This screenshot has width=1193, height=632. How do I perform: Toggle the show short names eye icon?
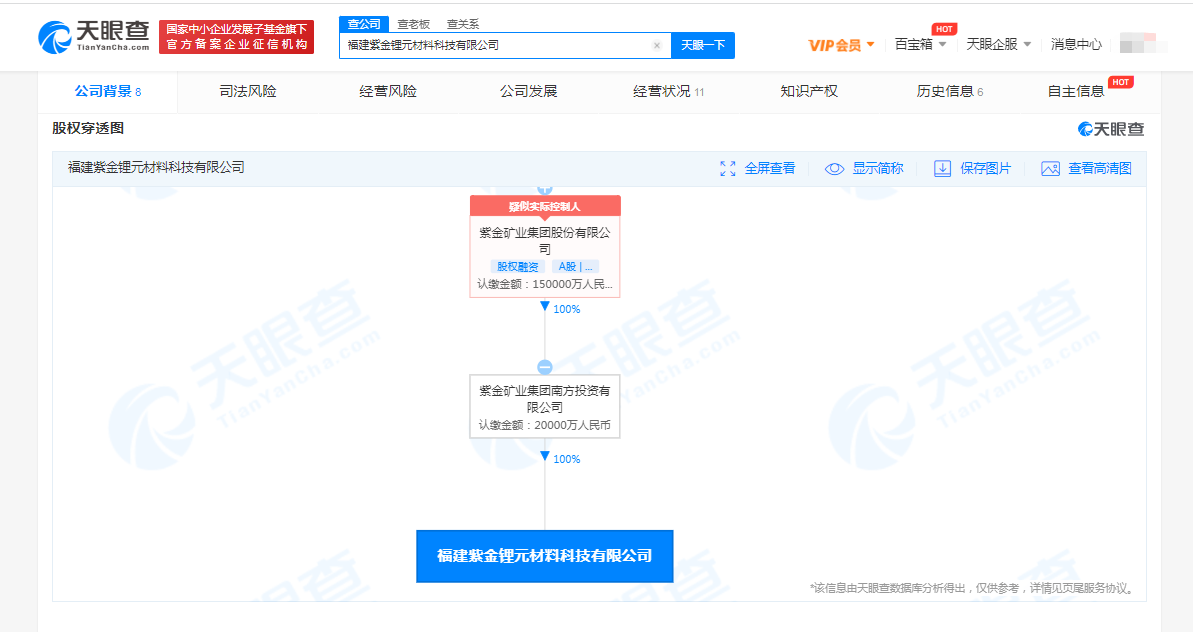834,169
